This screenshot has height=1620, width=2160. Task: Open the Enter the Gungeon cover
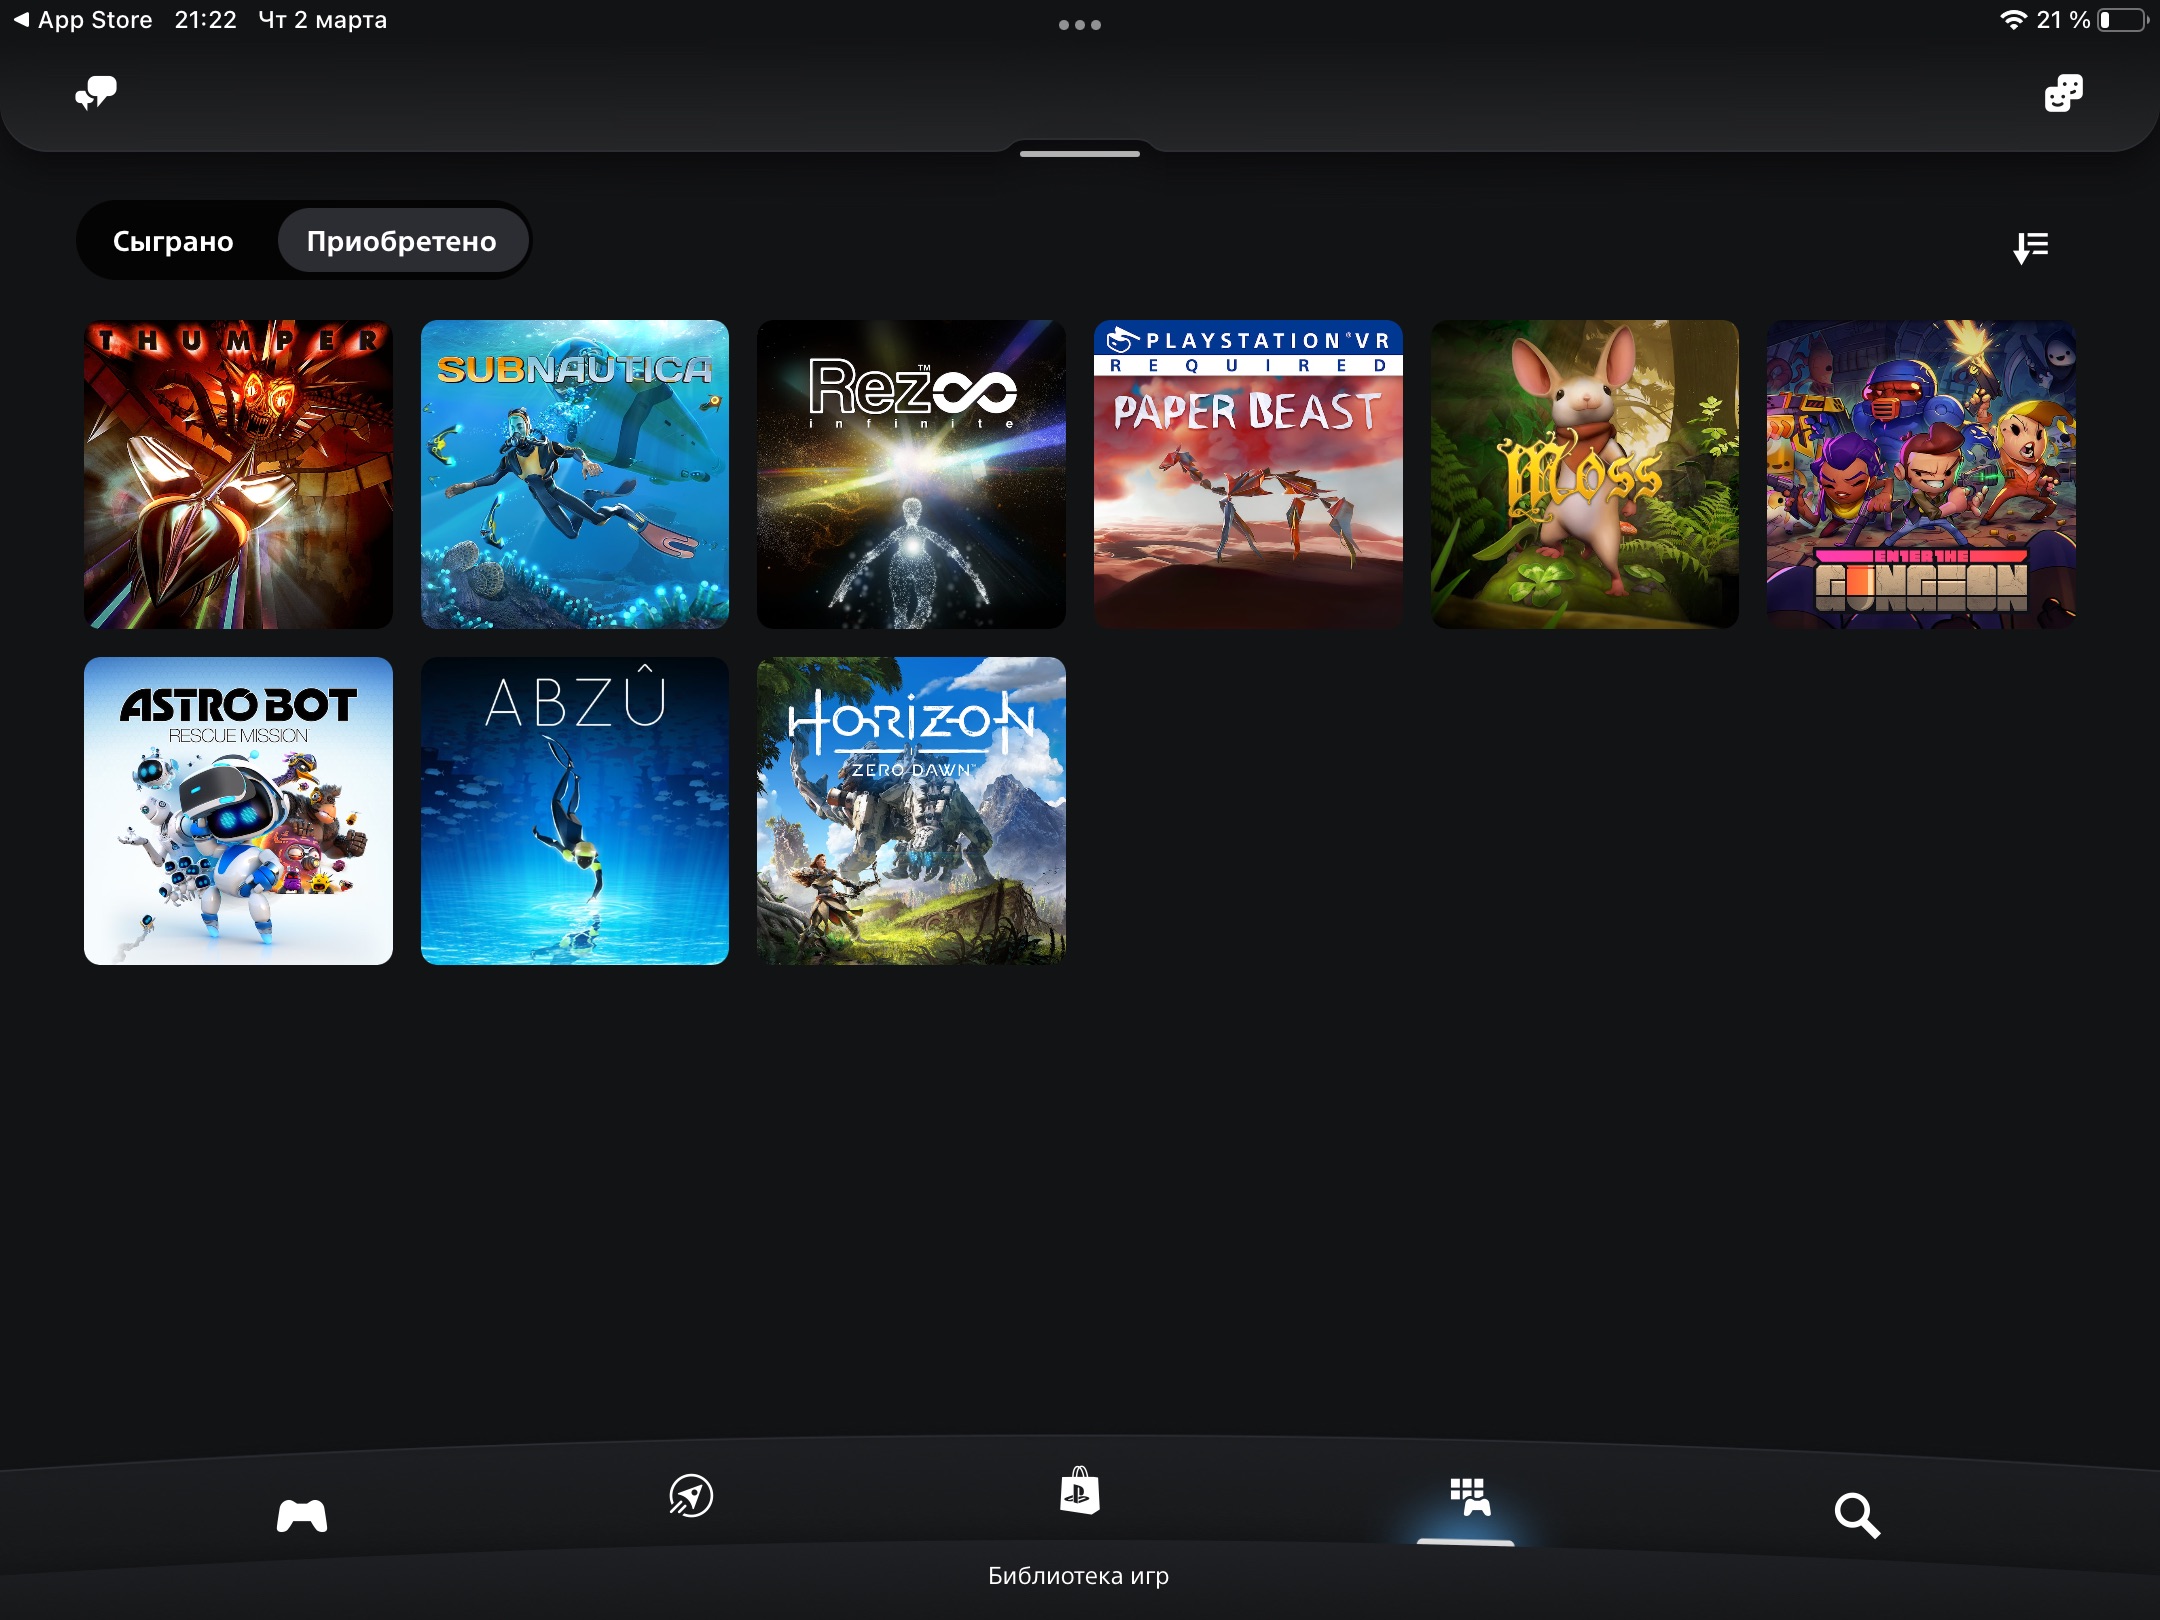(x=1921, y=474)
